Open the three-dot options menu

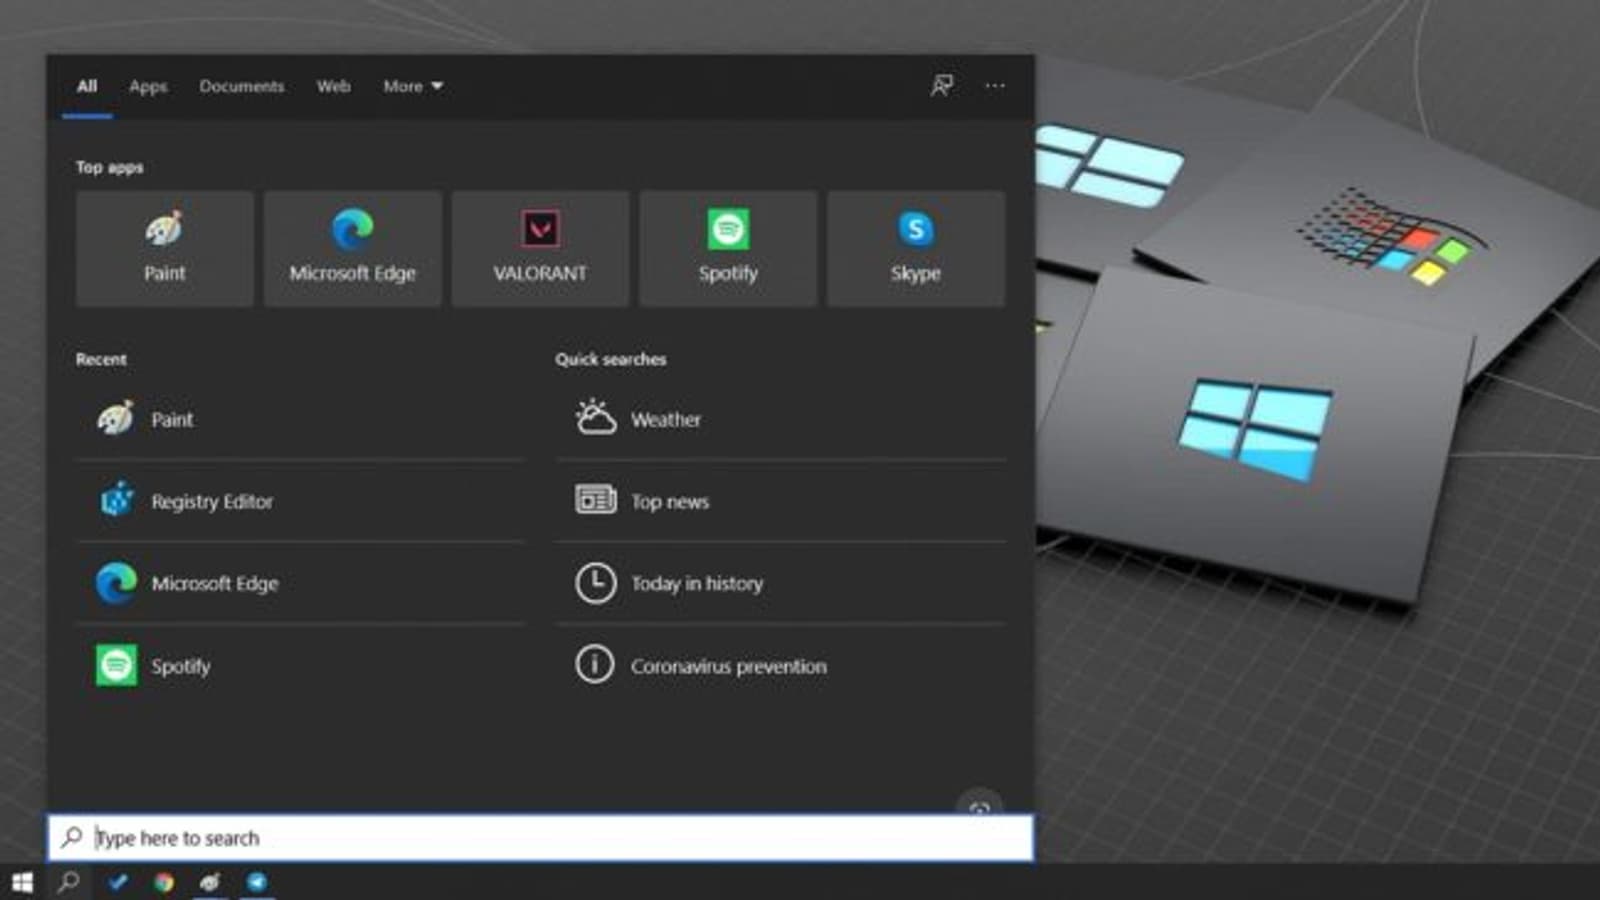(995, 86)
